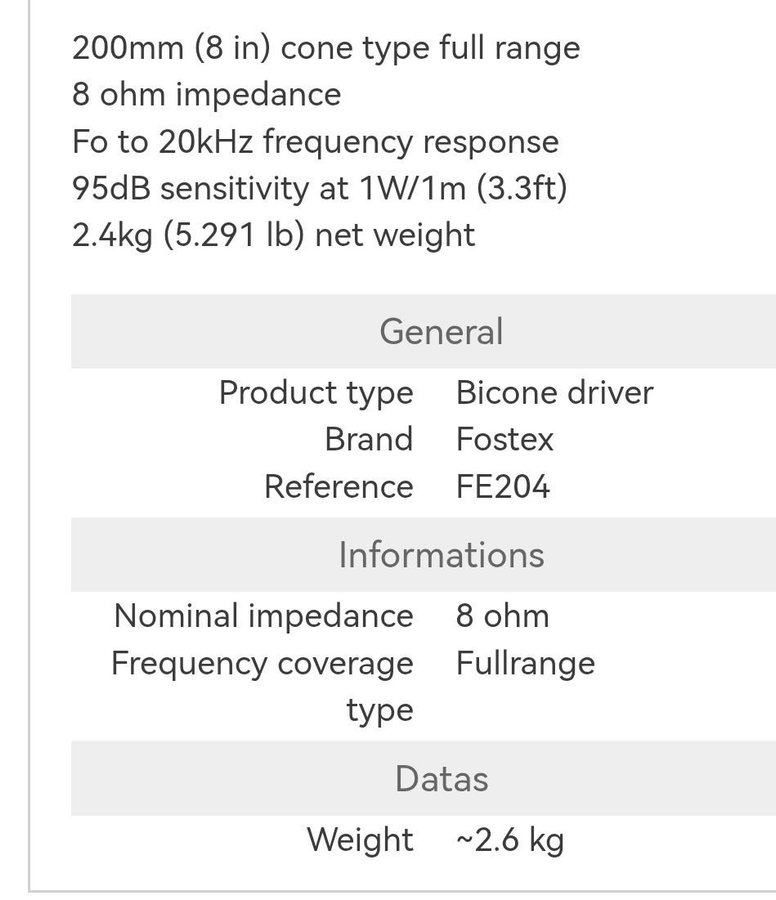776x900 pixels.
Task: Click the "Frequency coverage type" row label
Action: 262,664
